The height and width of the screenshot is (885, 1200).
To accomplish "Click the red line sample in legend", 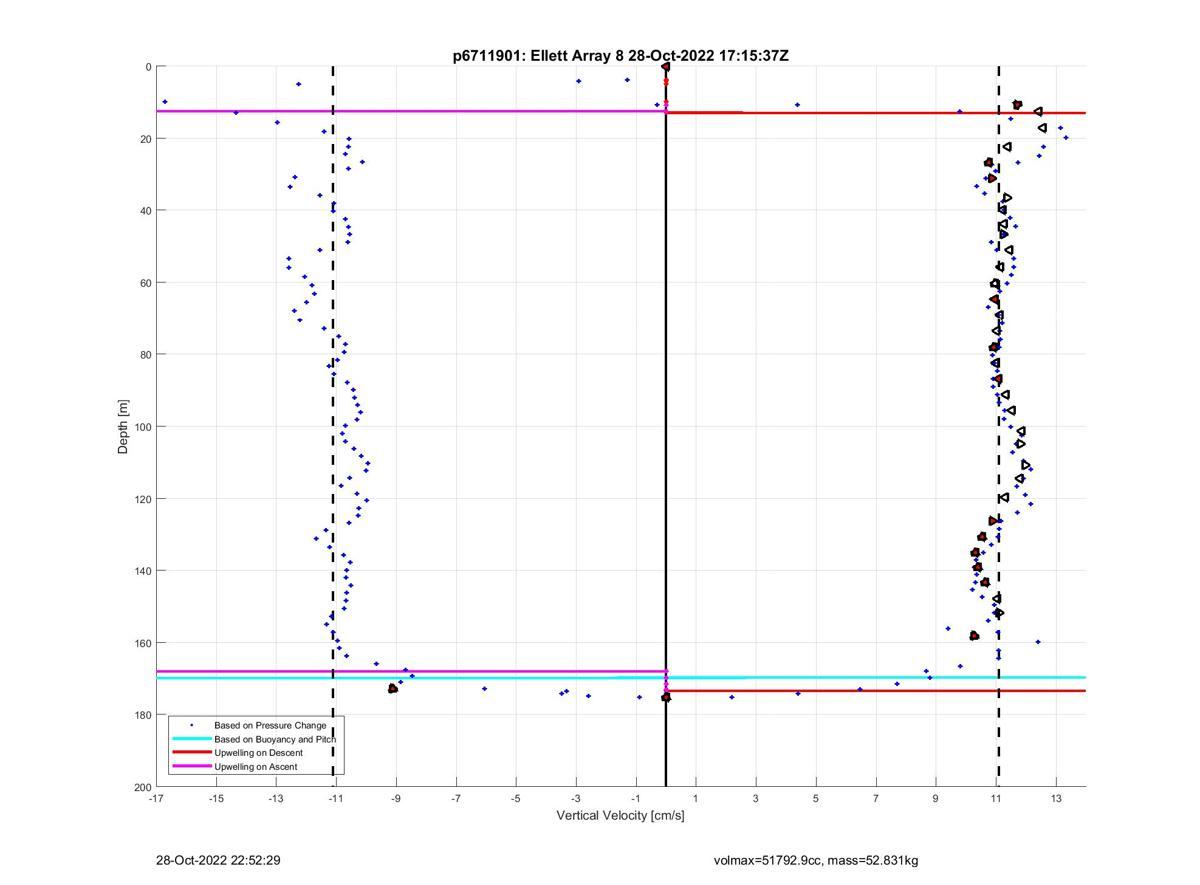I will click(x=191, y=752).
